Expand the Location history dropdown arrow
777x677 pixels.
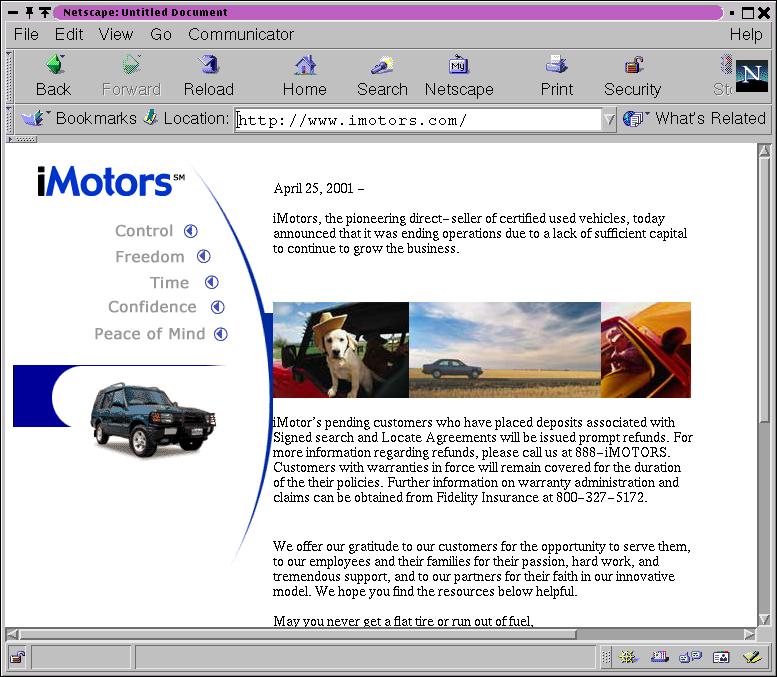pos(609,120)
